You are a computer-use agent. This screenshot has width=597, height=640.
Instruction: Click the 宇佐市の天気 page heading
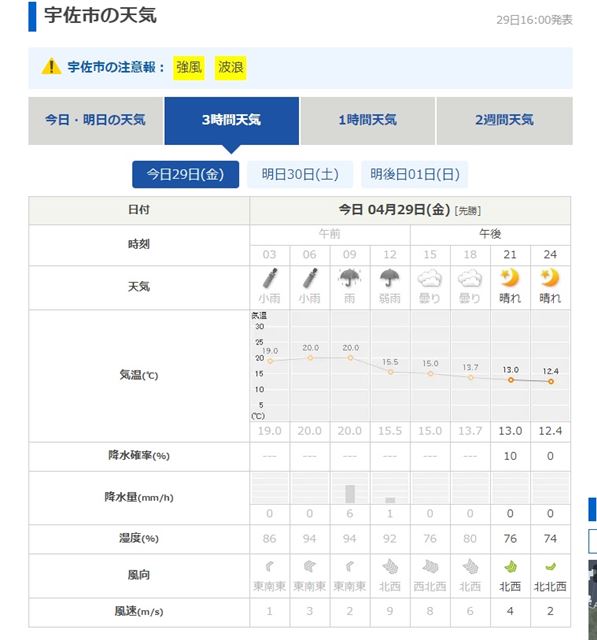(x=100, y=16)
